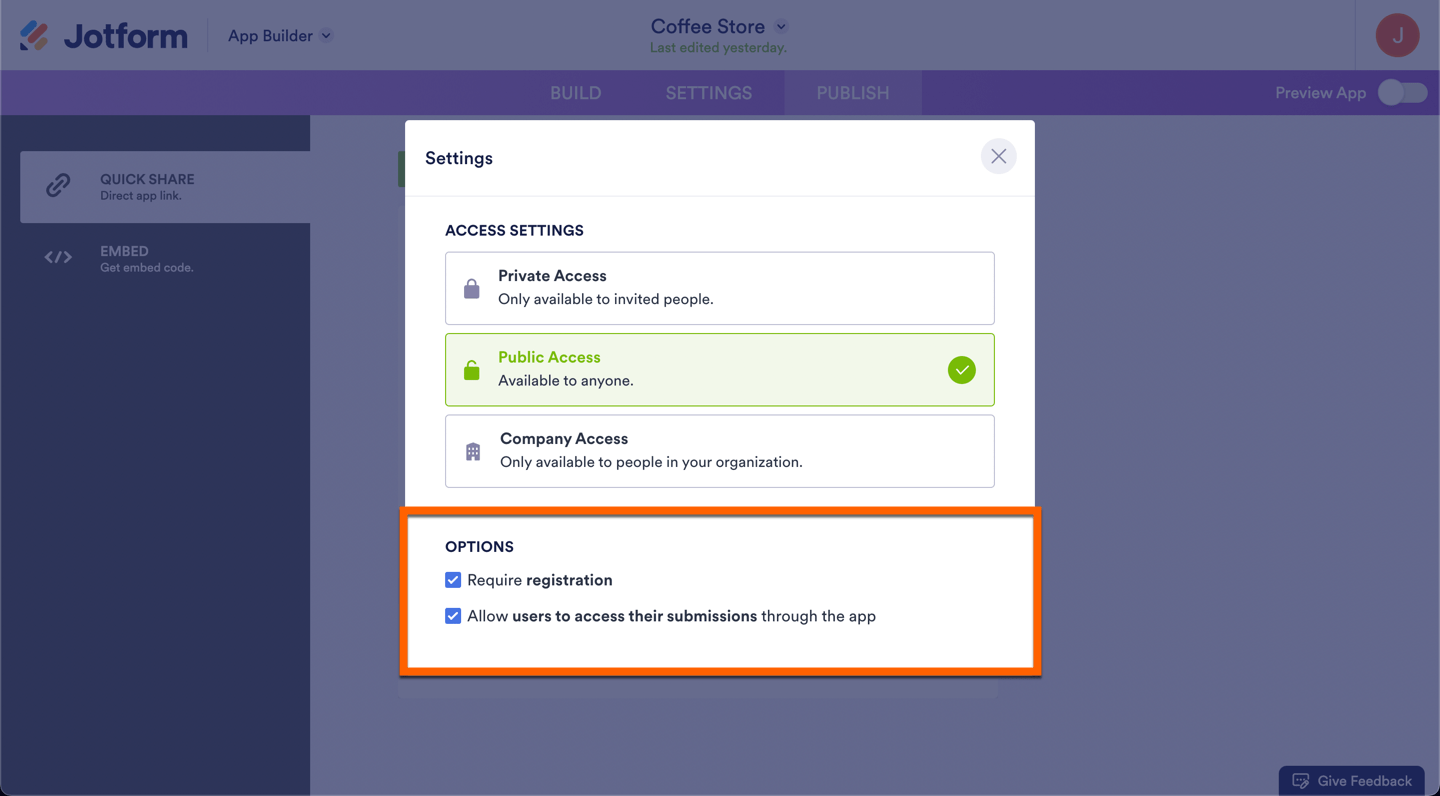
Task: Click the Give Feedback button
Action: tap(1352, 781)
